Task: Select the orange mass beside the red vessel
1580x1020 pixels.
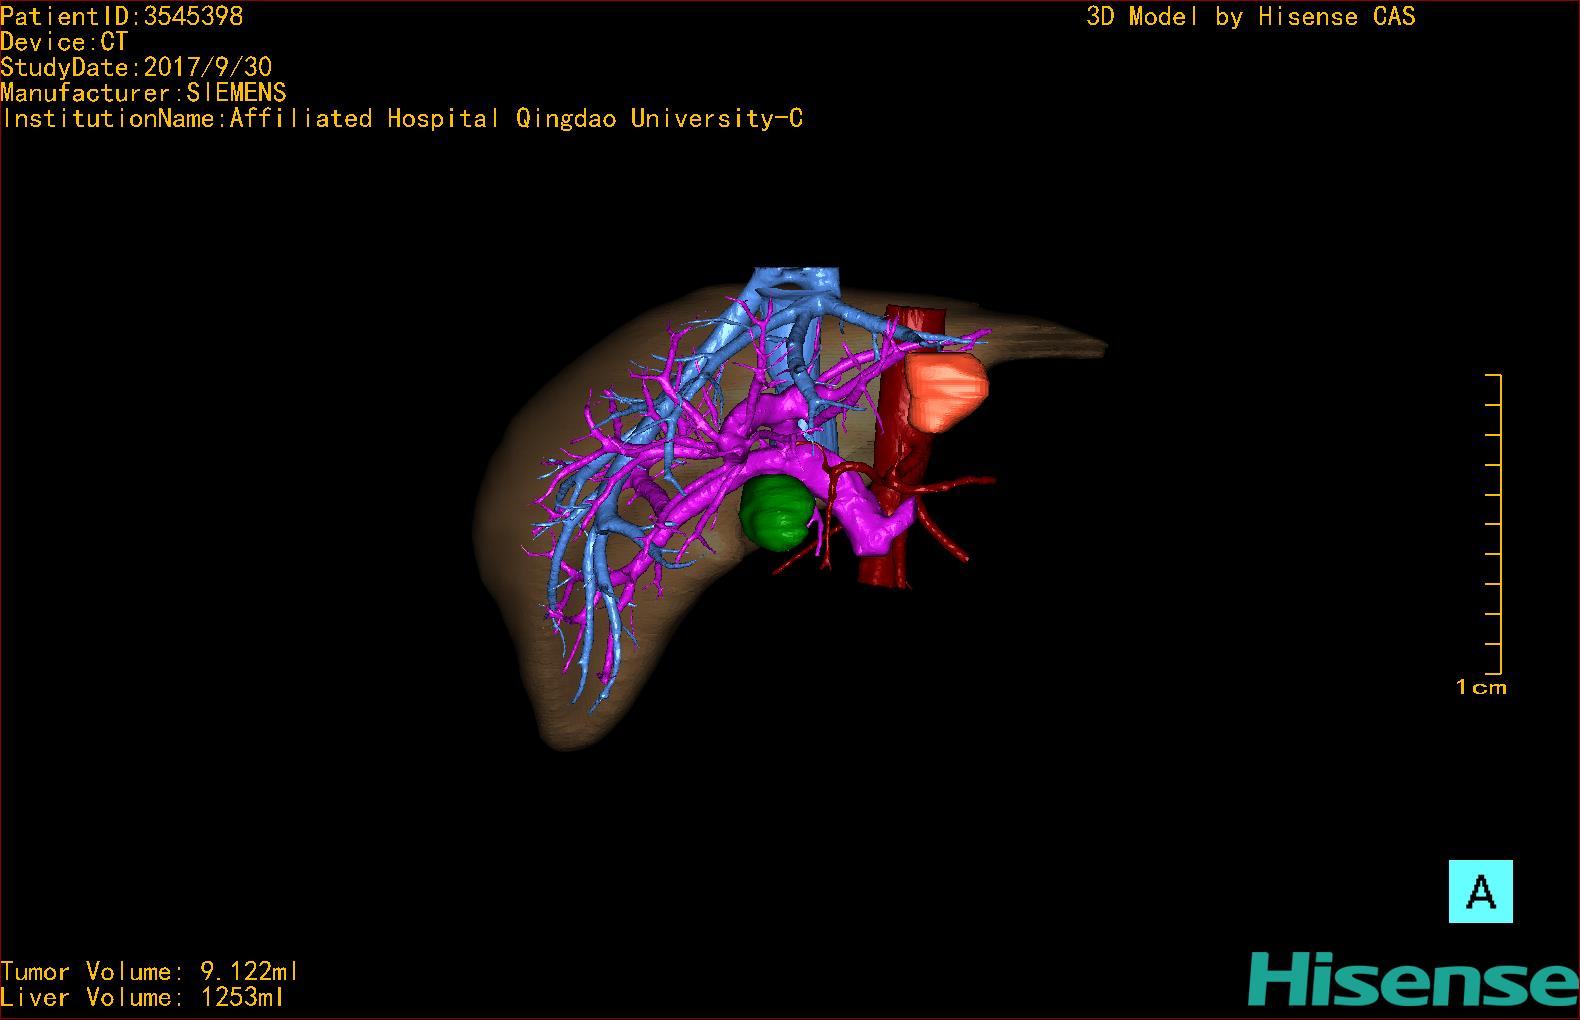Action: click(945, 391)
